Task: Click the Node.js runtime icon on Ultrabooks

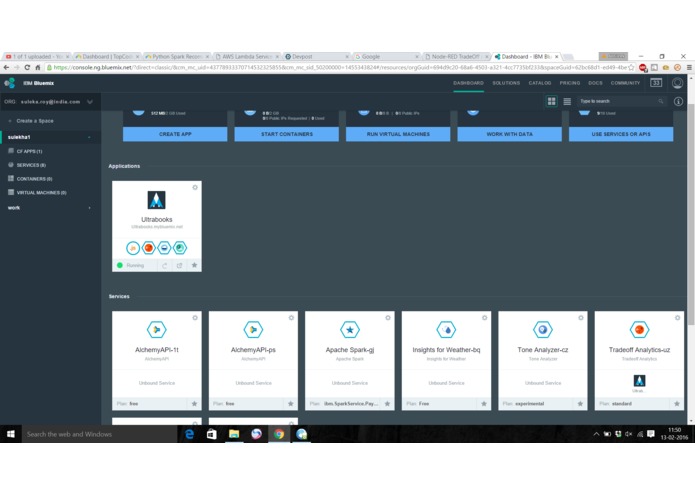Action: (x=133, y=248)
